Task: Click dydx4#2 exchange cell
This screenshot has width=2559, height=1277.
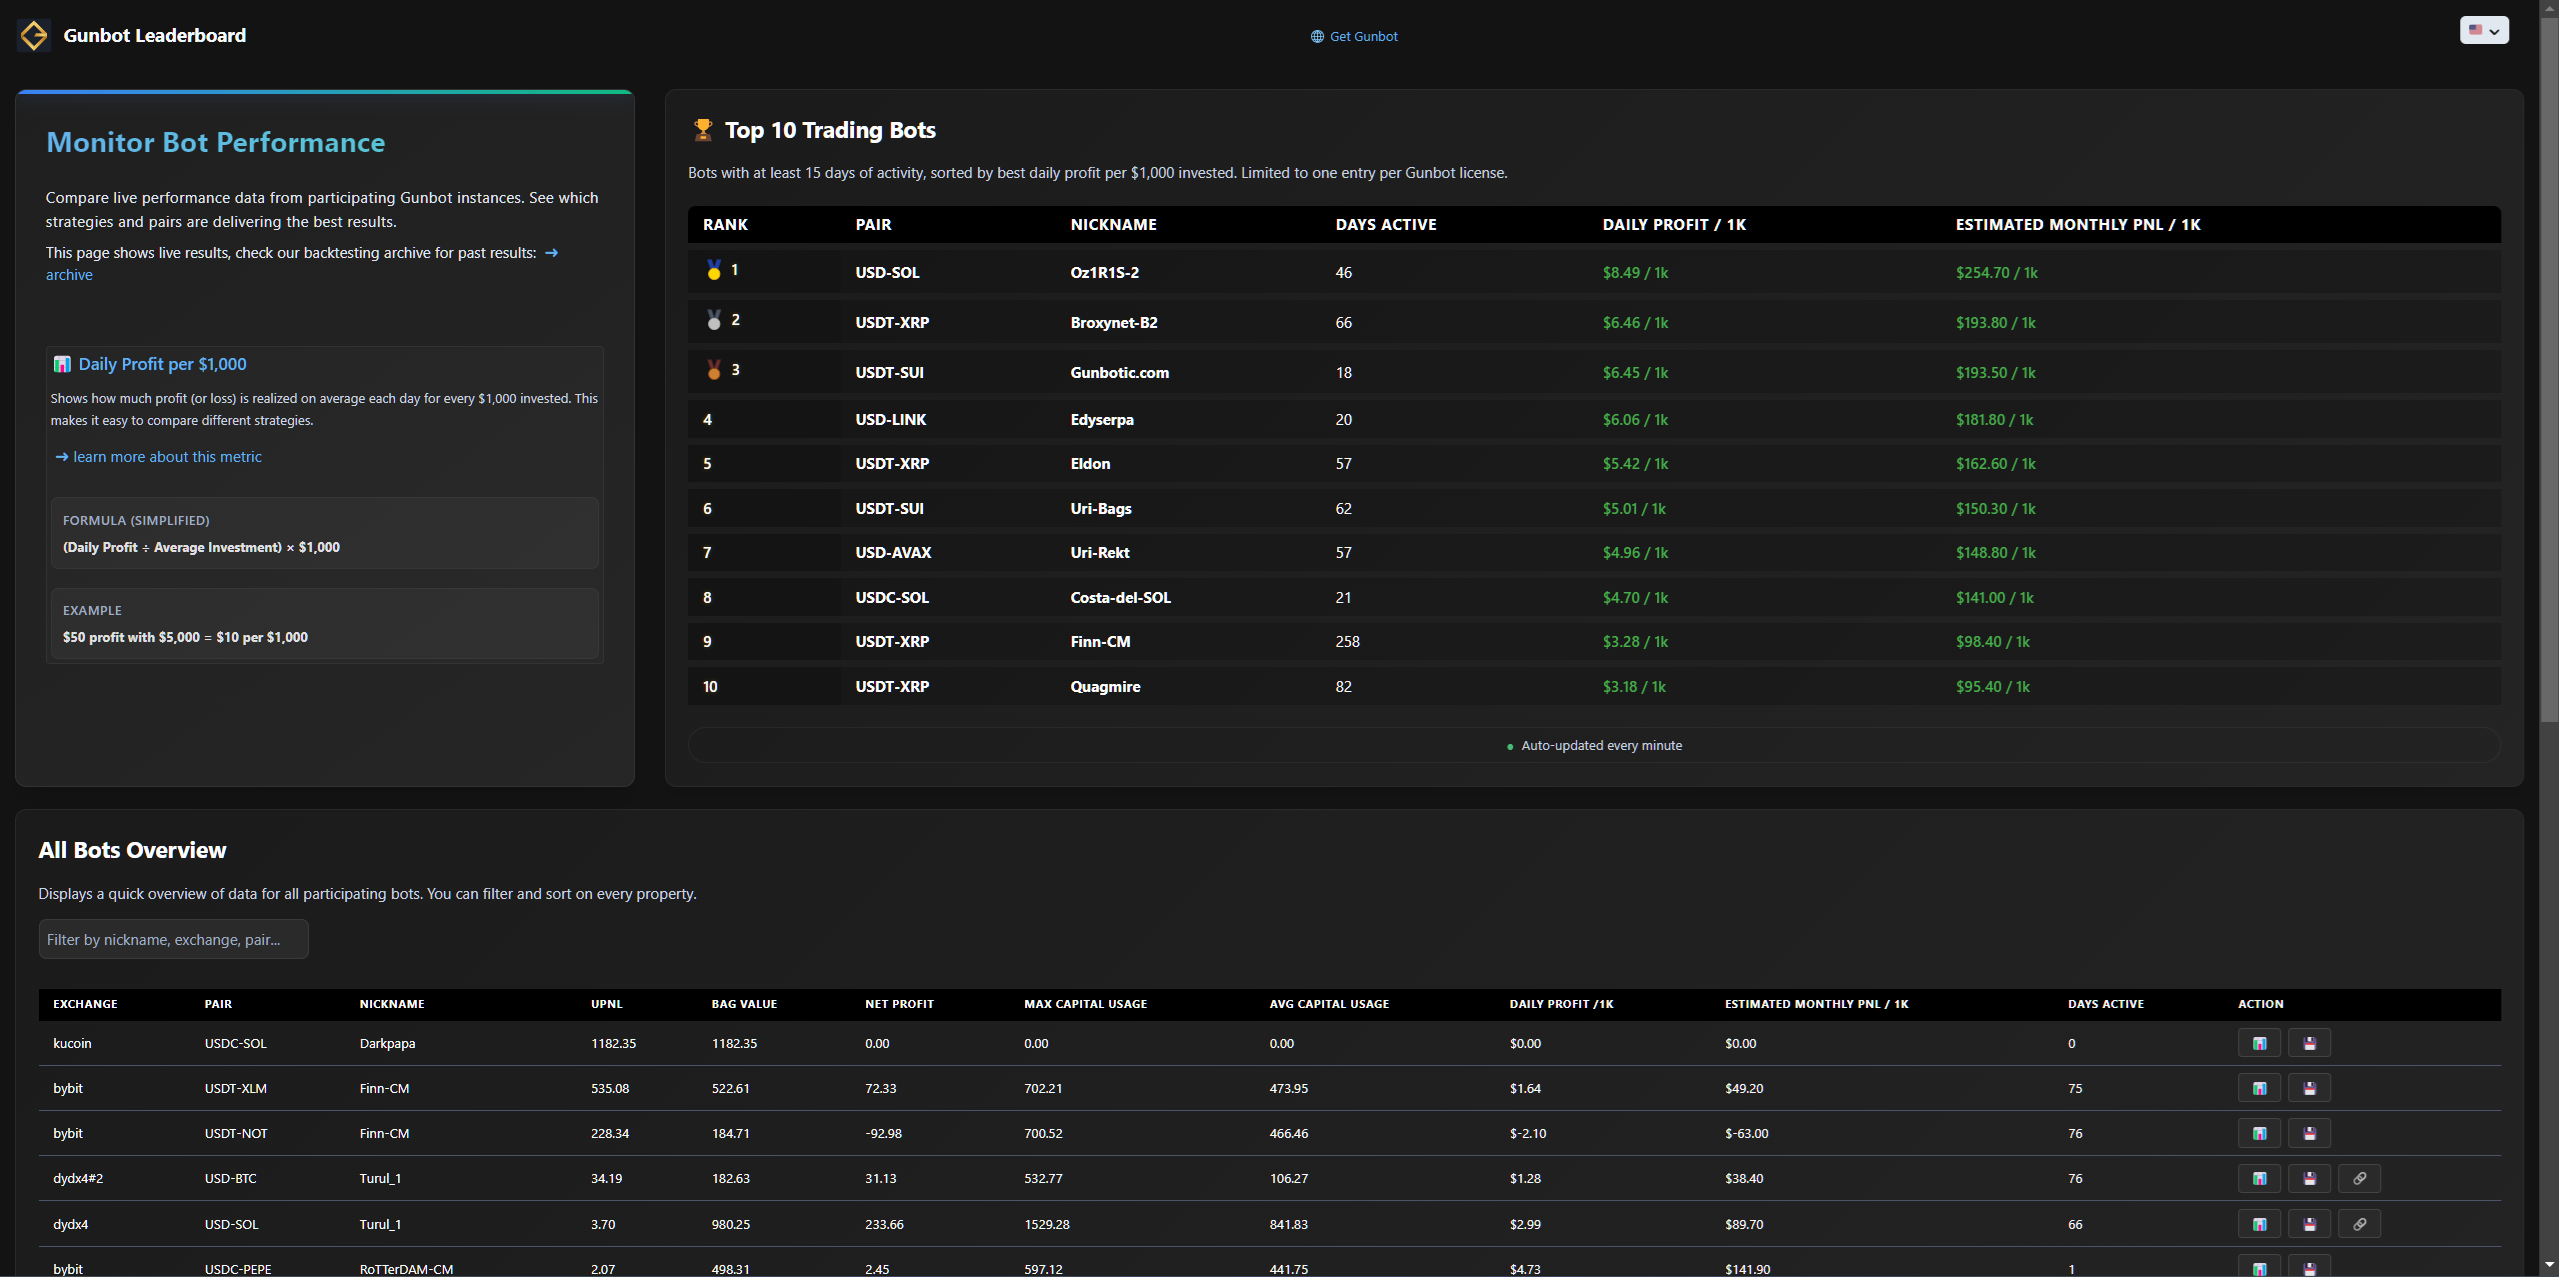Action: [x=78, y=1178]
